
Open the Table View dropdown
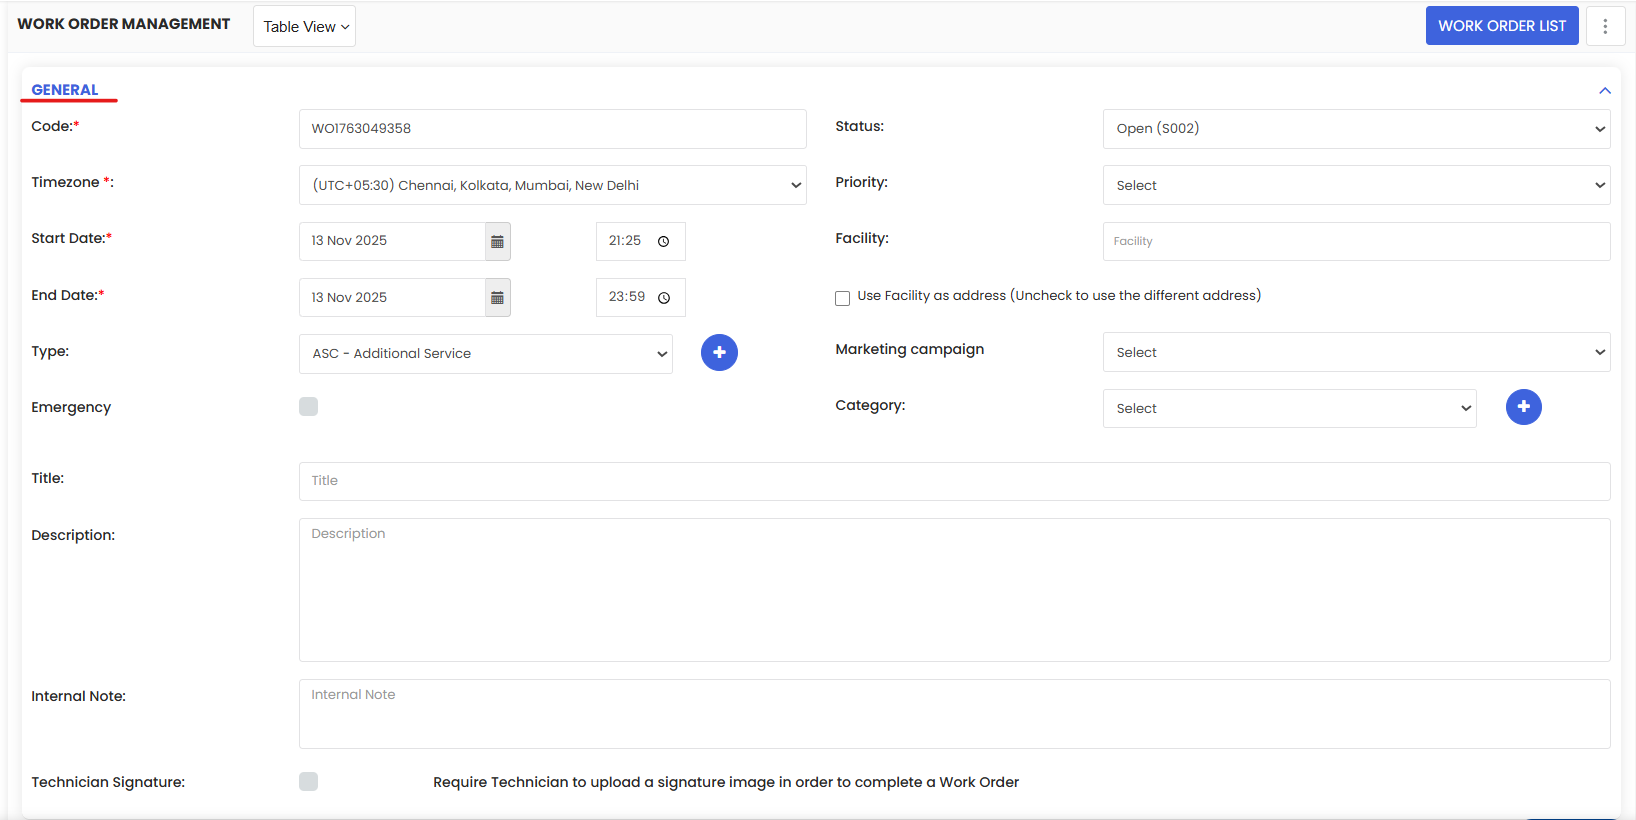click(x=304, y=26)
